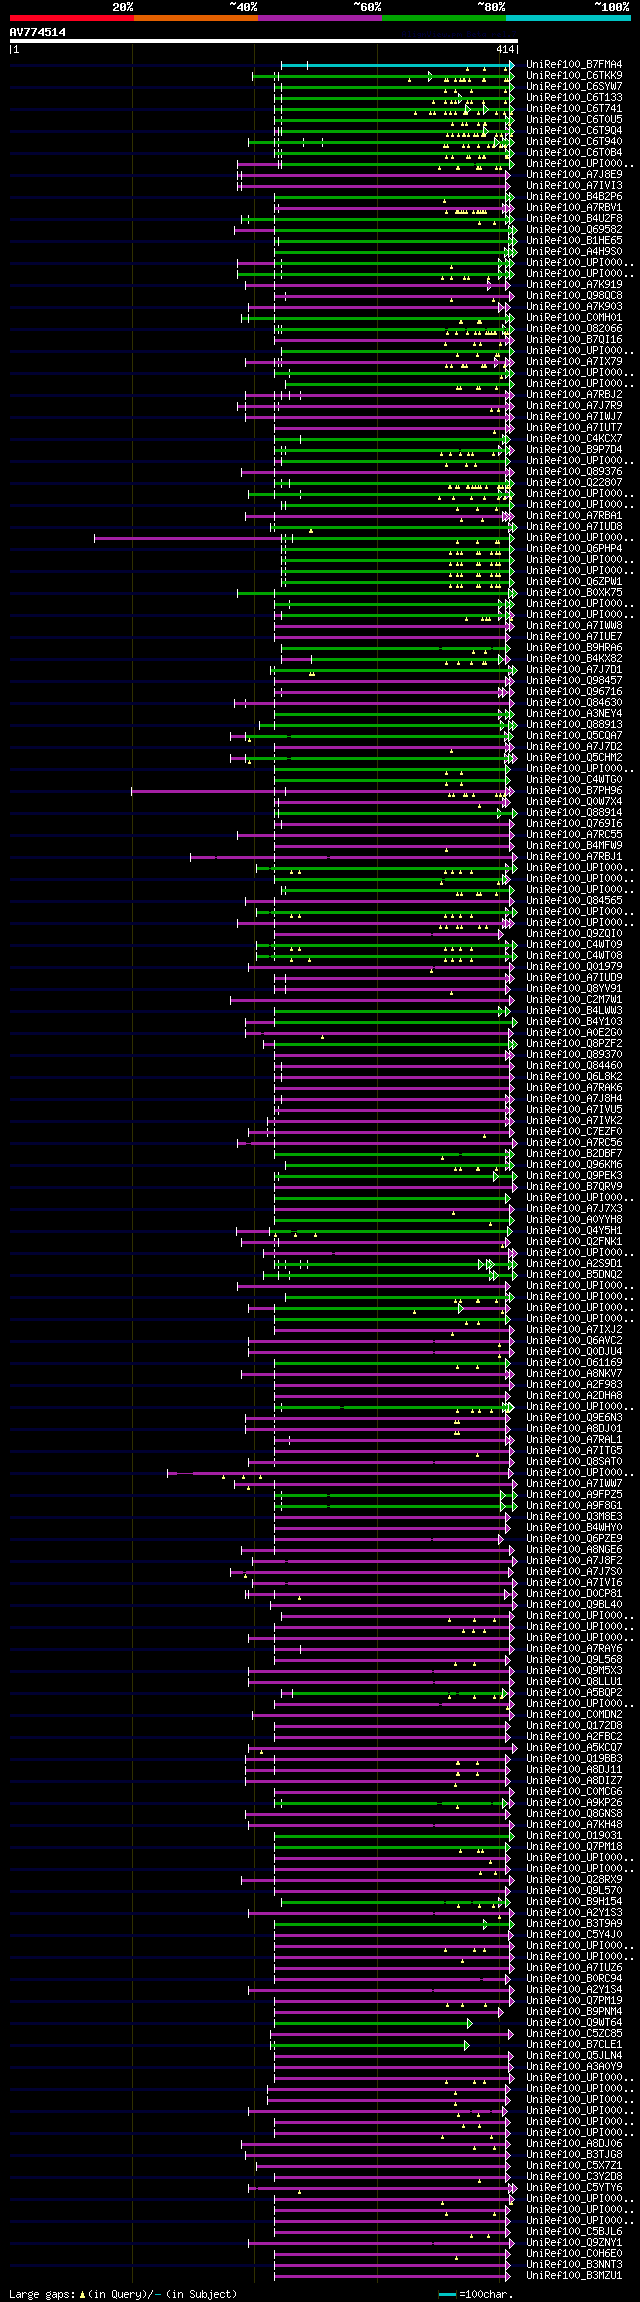Select last hit label UniRef100_B3MZU1
The height and width of the screenshot is (2302, 640).
click(x=574, y=2276)
